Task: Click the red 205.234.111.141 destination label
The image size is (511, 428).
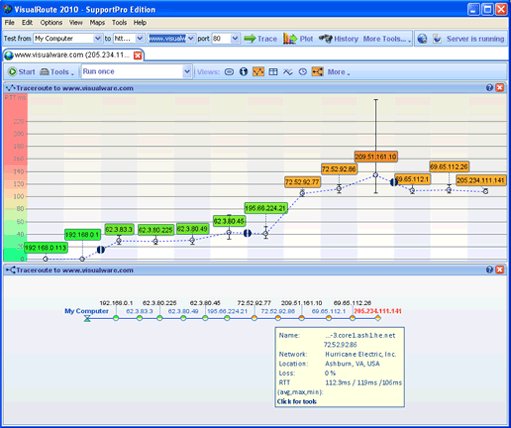Action: tap(378, 311)
